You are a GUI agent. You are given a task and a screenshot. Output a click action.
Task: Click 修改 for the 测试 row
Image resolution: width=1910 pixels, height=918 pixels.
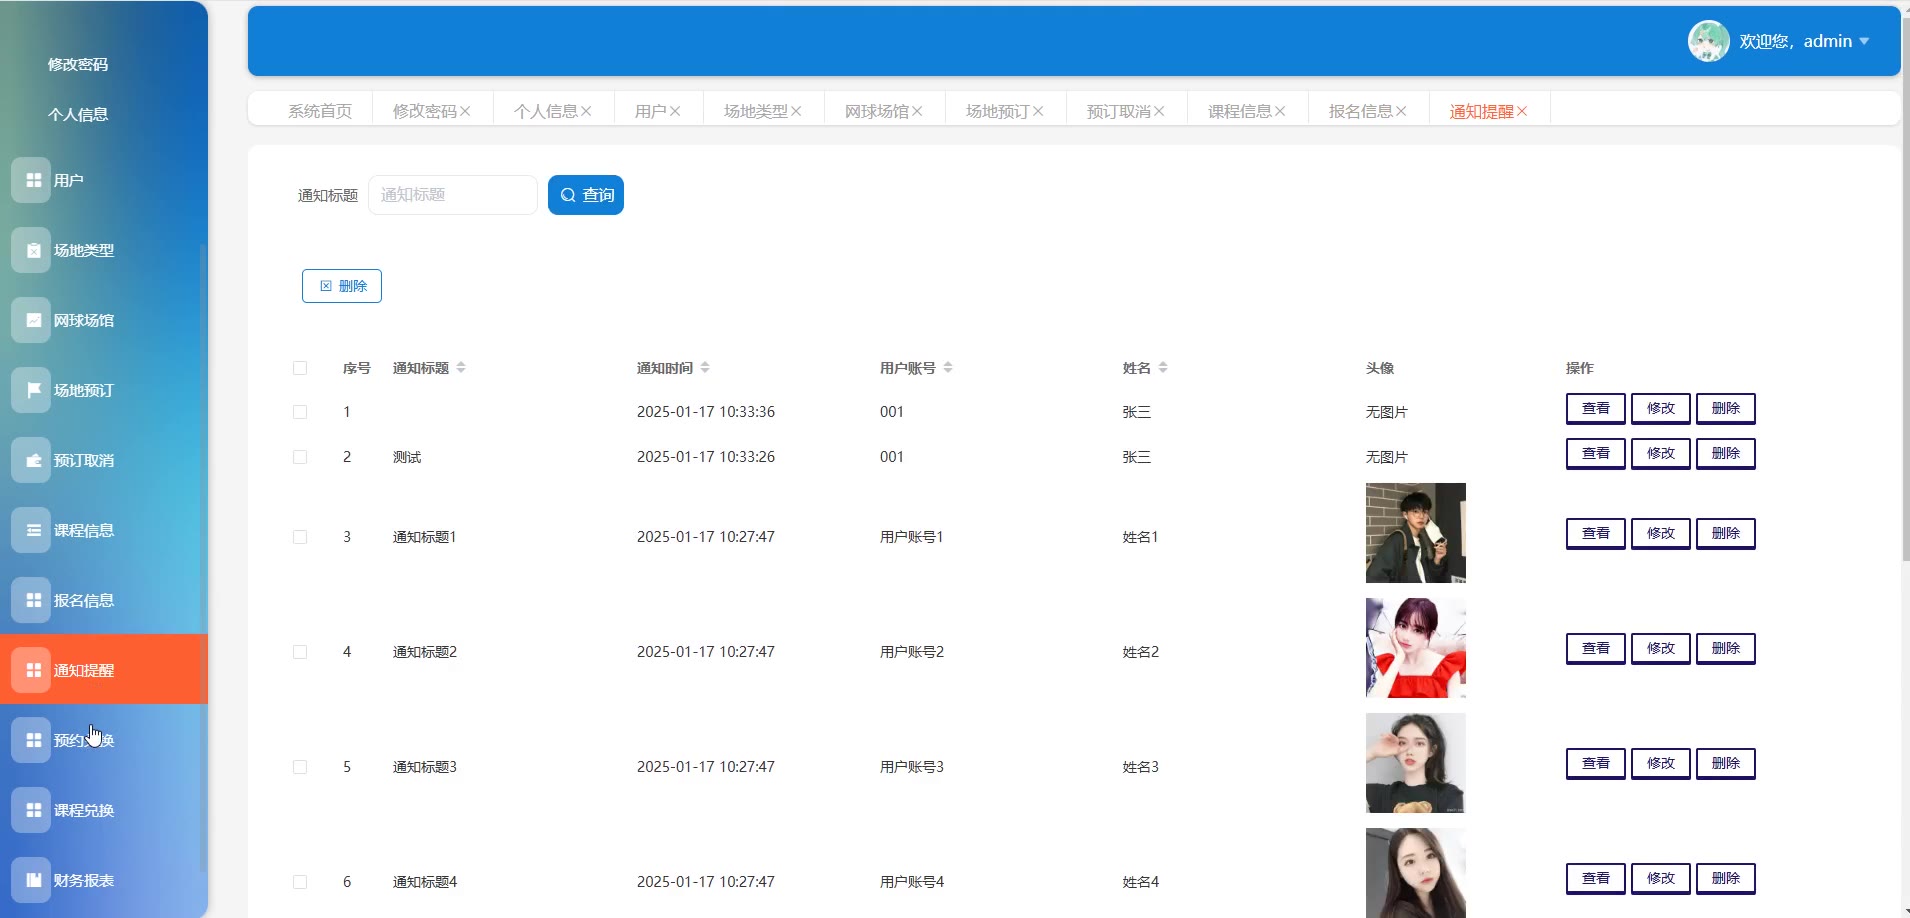point(1661,453)
